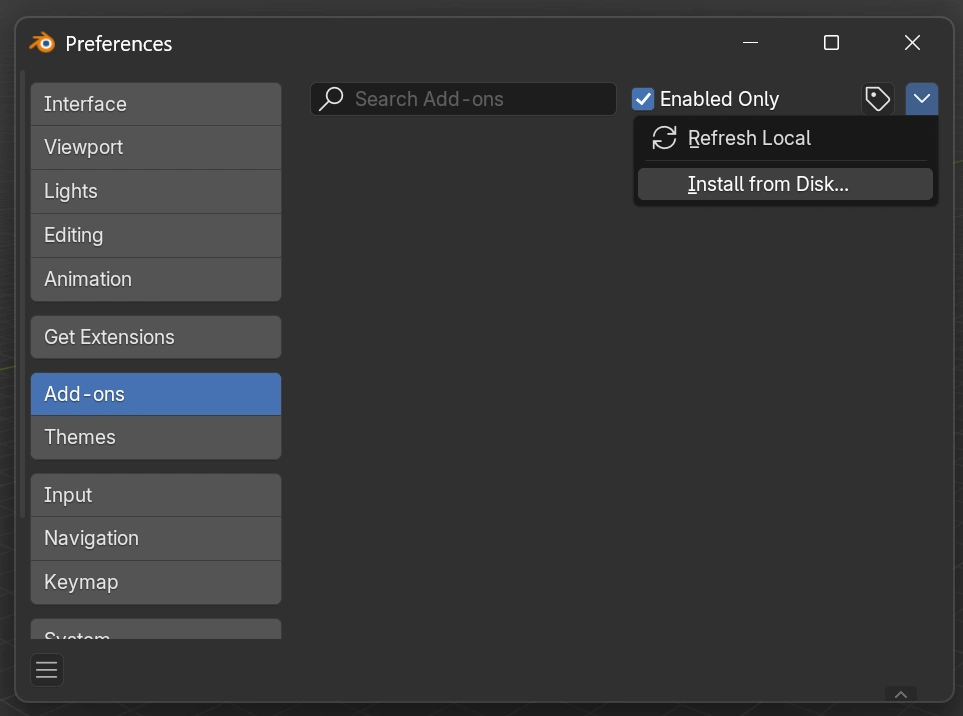Click the Blender logo icon in title bar
Screen dimensions: 963x716
42,43
